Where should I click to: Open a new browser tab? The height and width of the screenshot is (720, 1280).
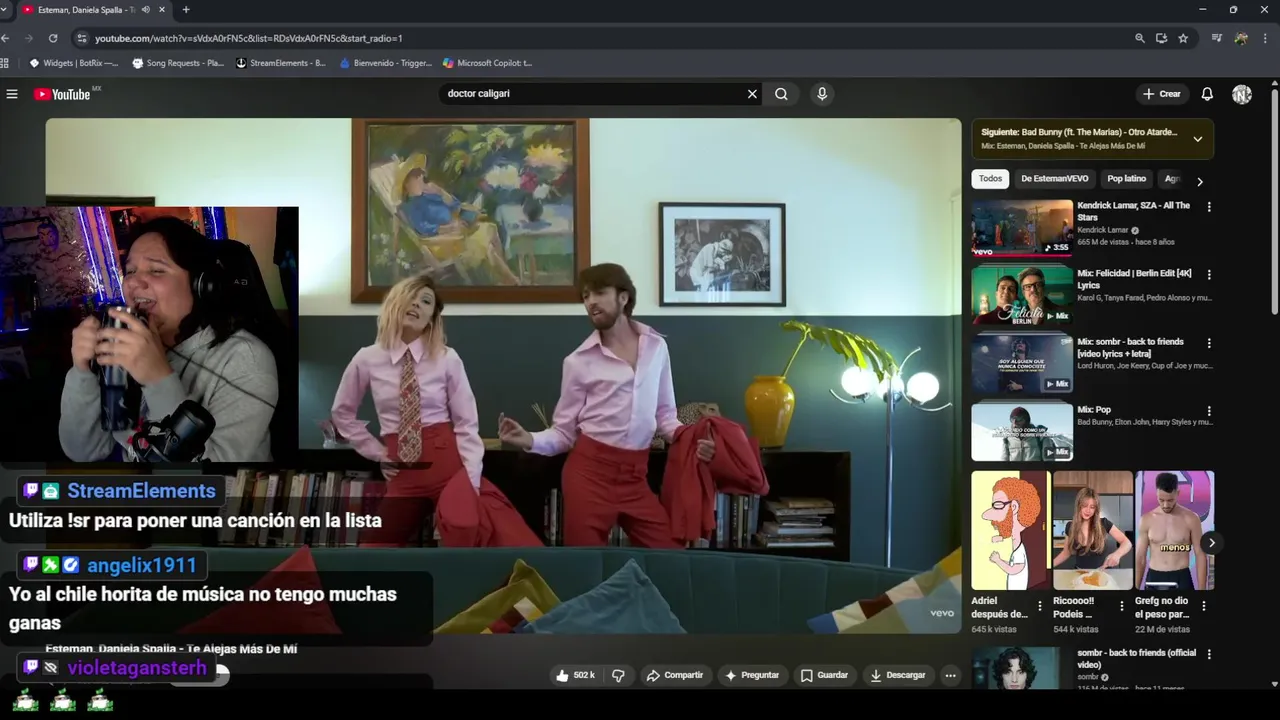(x=186, y=10)
